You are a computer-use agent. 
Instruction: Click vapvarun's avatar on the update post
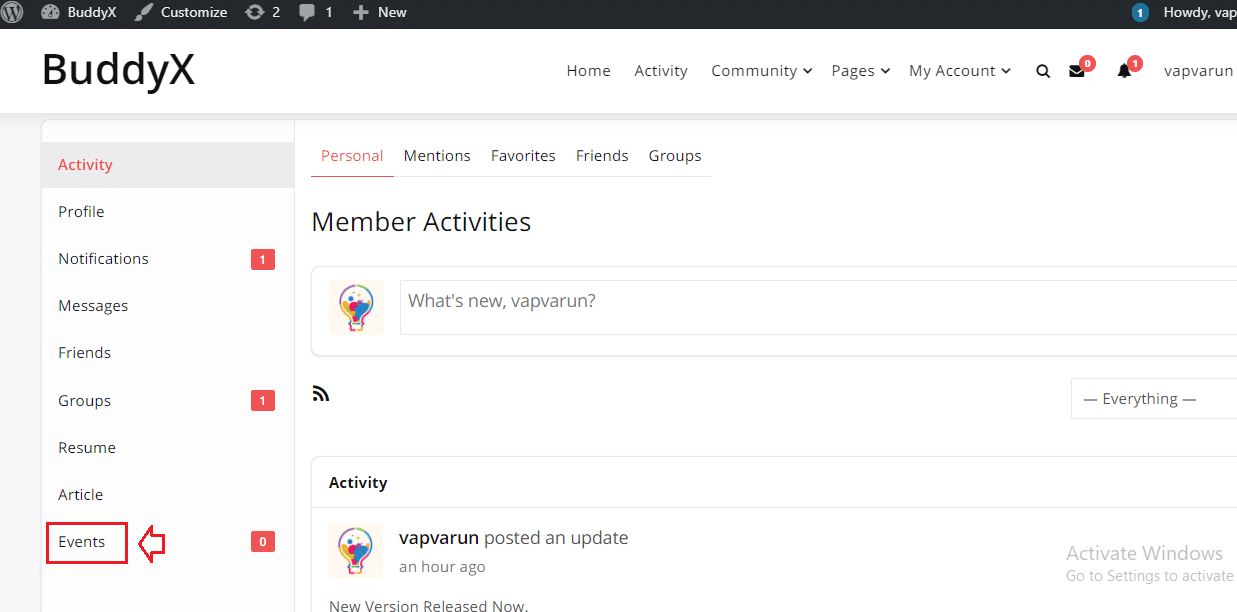[356, 550]
